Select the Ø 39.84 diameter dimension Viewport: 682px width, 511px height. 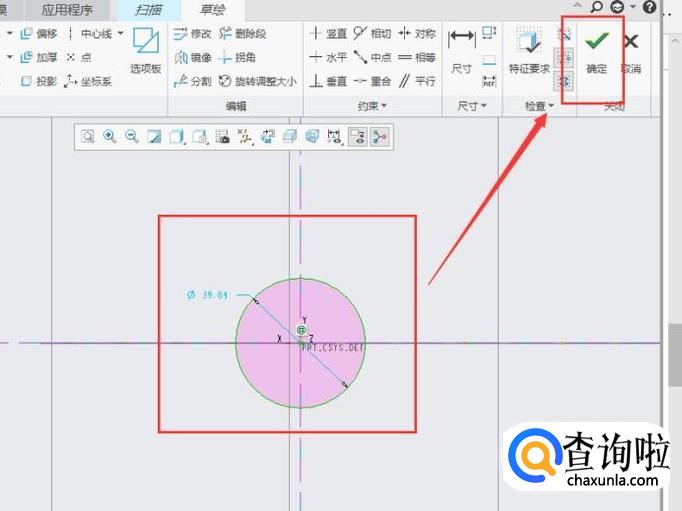click(207, 295)
